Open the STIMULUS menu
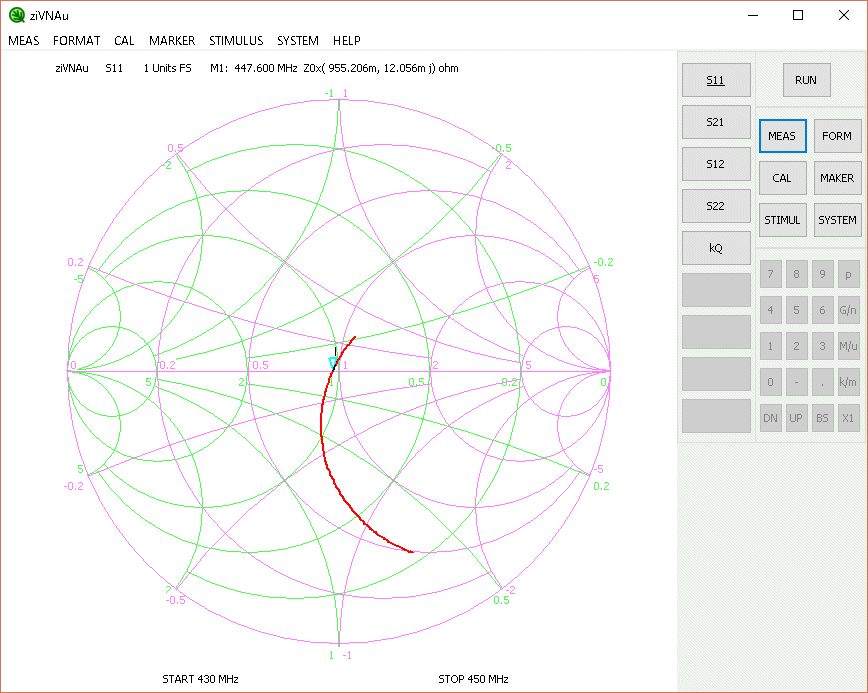The height and width of the screenshot is (693, 868). 236,40
